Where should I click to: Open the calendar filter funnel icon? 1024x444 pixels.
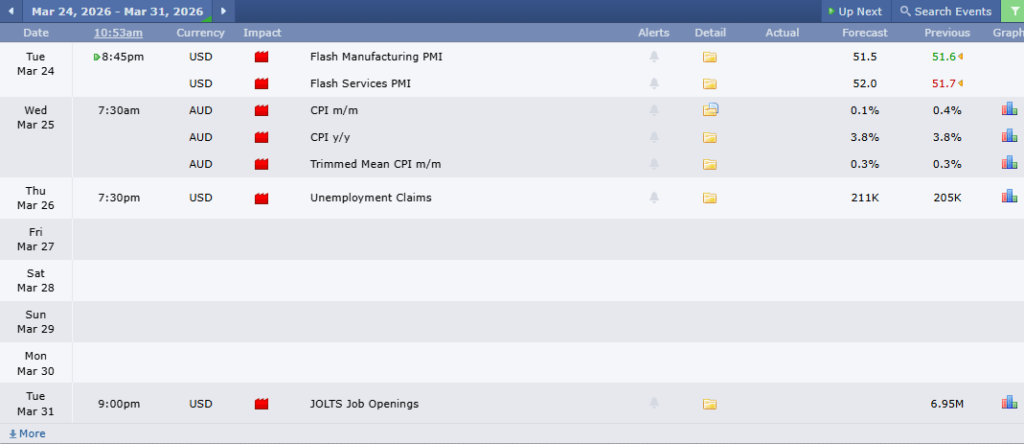(1010, 11)
